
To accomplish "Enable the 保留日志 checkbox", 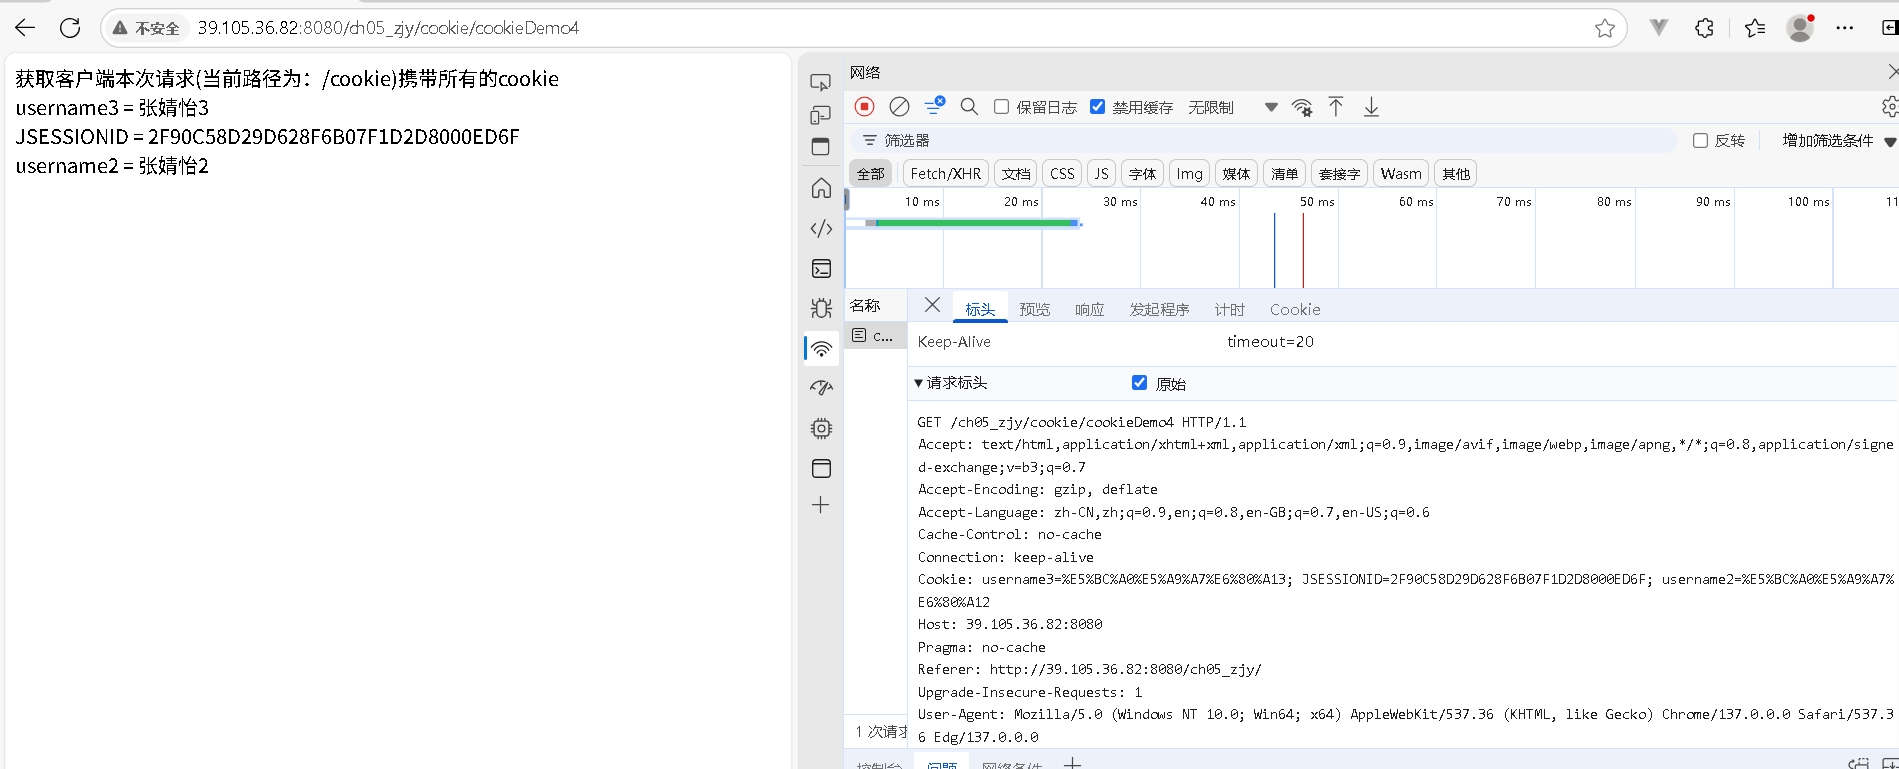I will [x=1001, y=107].
